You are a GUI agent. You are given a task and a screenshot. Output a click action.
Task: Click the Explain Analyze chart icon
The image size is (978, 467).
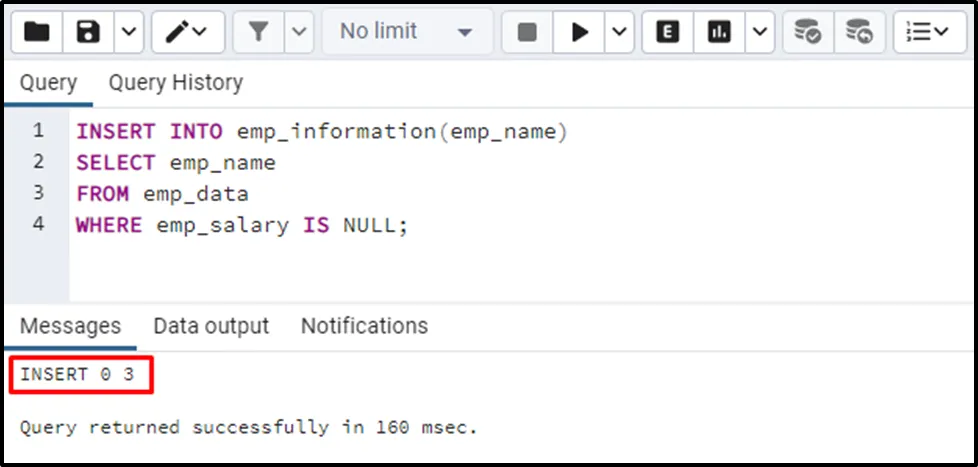pyautogui.click(x=719, y=32)
